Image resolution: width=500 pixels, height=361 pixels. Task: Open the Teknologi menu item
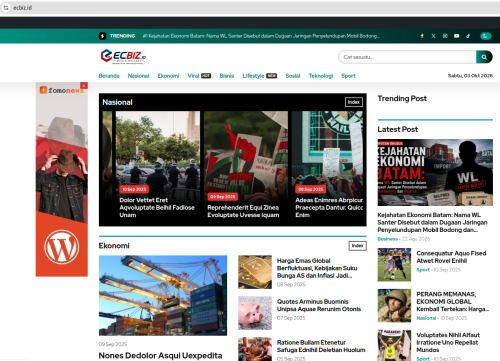[321, 76]
